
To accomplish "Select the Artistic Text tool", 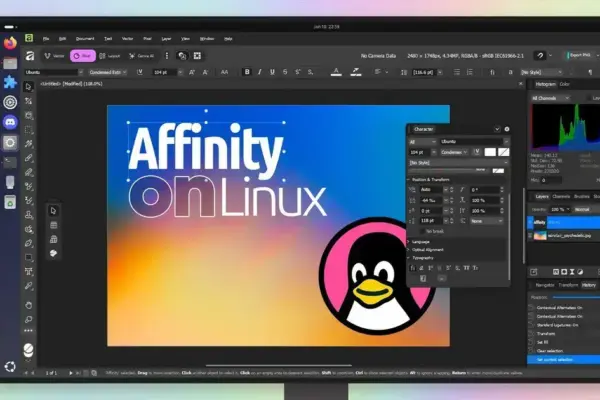I will point(28,272).
